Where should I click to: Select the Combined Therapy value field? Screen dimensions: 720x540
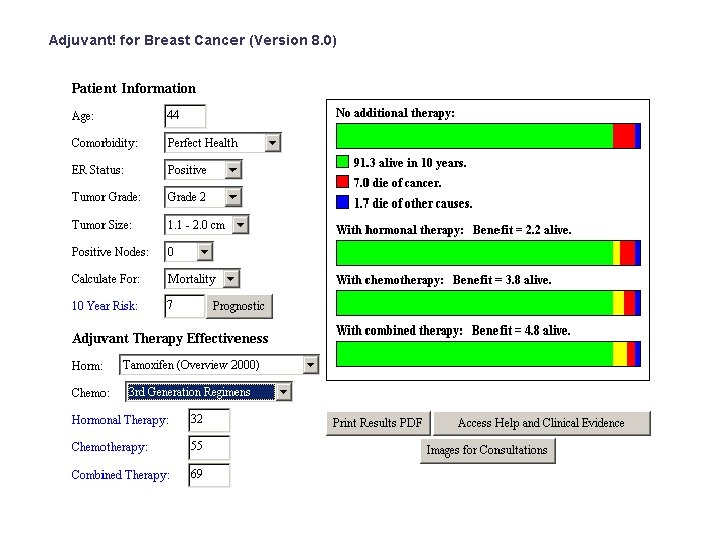209,475
